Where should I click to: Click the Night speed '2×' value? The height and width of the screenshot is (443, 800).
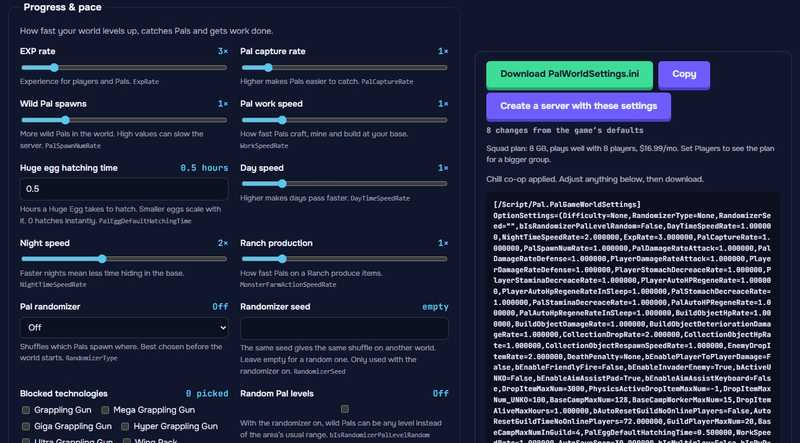pyautogui.click(x=223, y=243)
